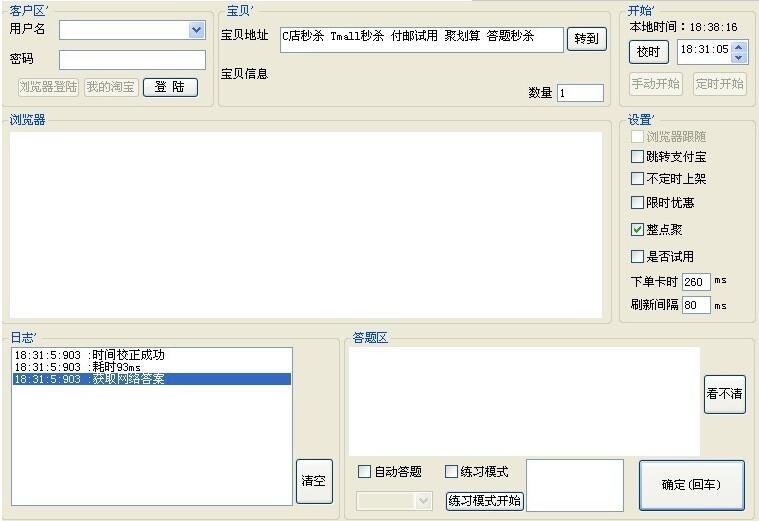Open the 用户名 dropdown arrow
The width and height of the screenshot is (759, 521).
click(x=197, y=30)
